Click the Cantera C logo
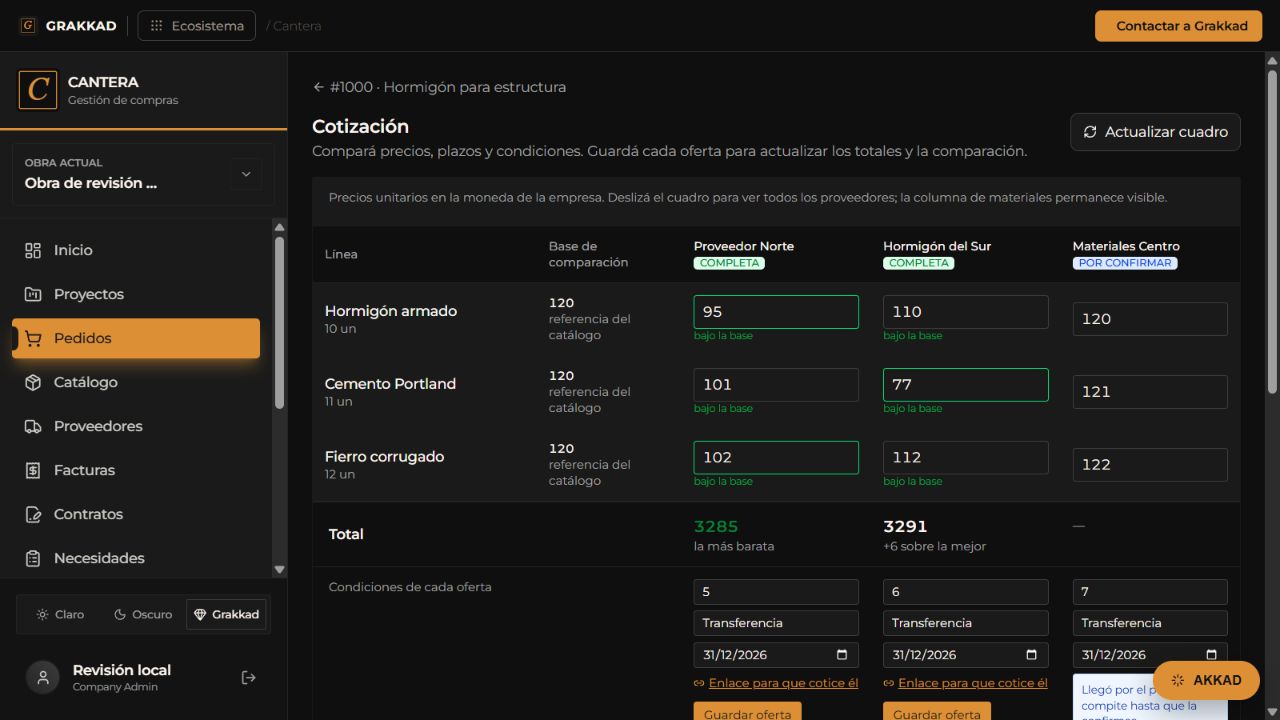This screenshot has height=720, width=1280. [x=38, y=90]
